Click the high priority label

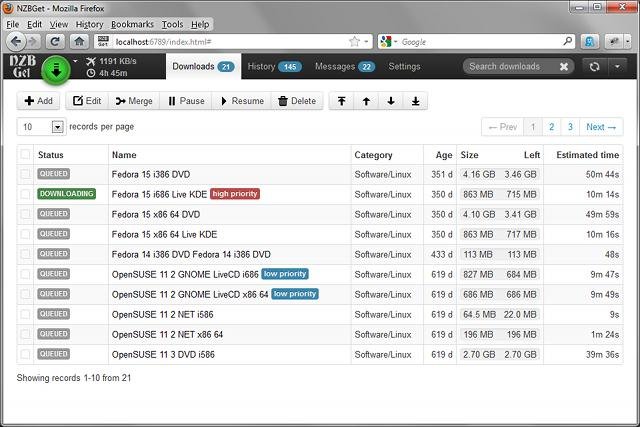235,194
